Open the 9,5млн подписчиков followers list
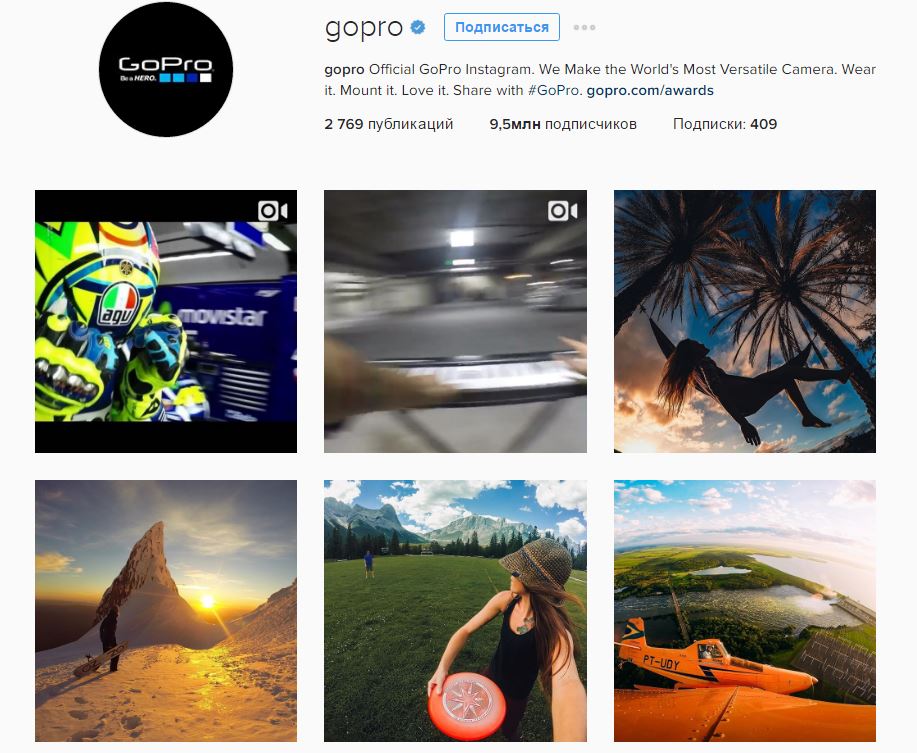 pos(563,124)
